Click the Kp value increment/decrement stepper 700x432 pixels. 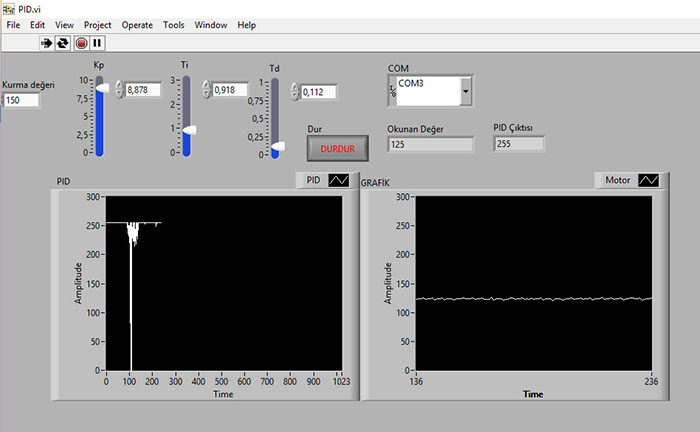tap(120, 90)
